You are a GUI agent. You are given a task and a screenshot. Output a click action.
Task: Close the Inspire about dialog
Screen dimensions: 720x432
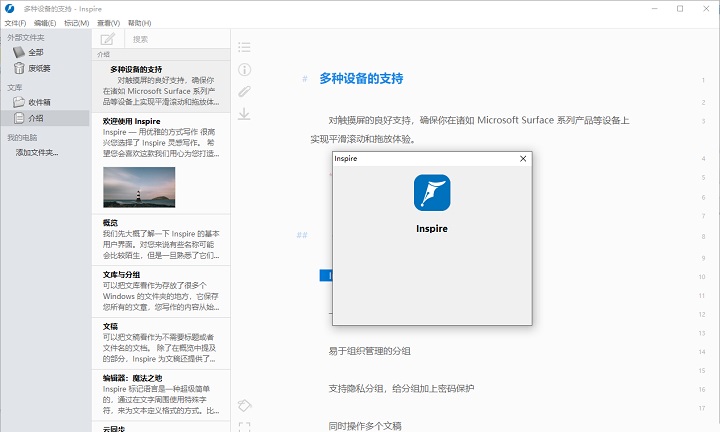pos(522,158)
